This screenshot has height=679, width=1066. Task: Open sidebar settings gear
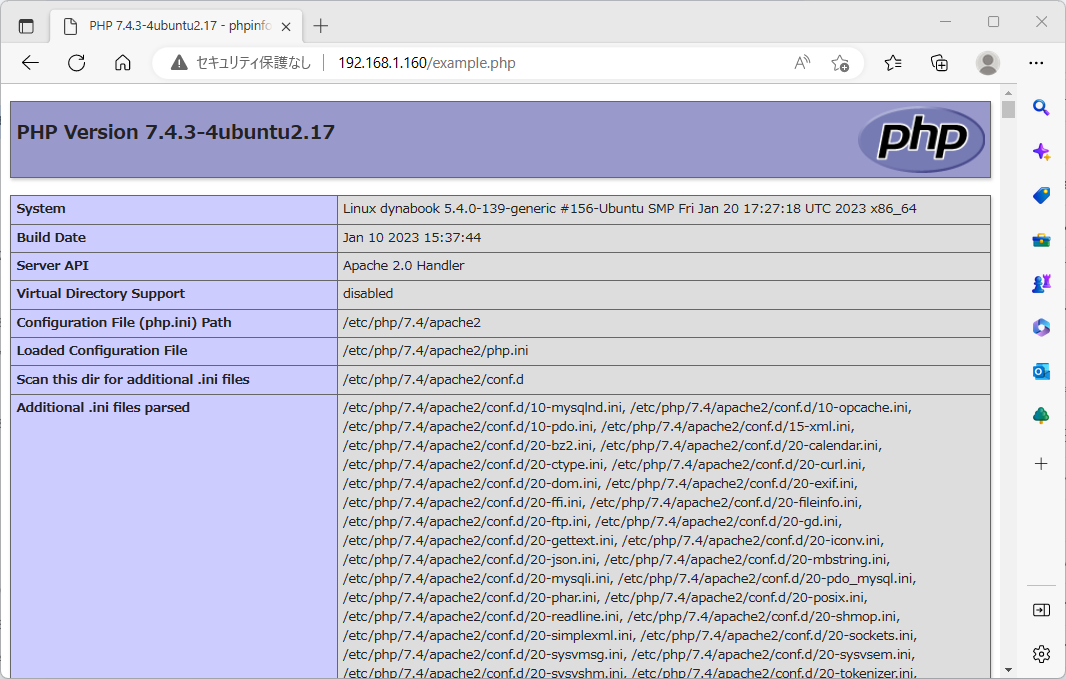[1041, 655]
